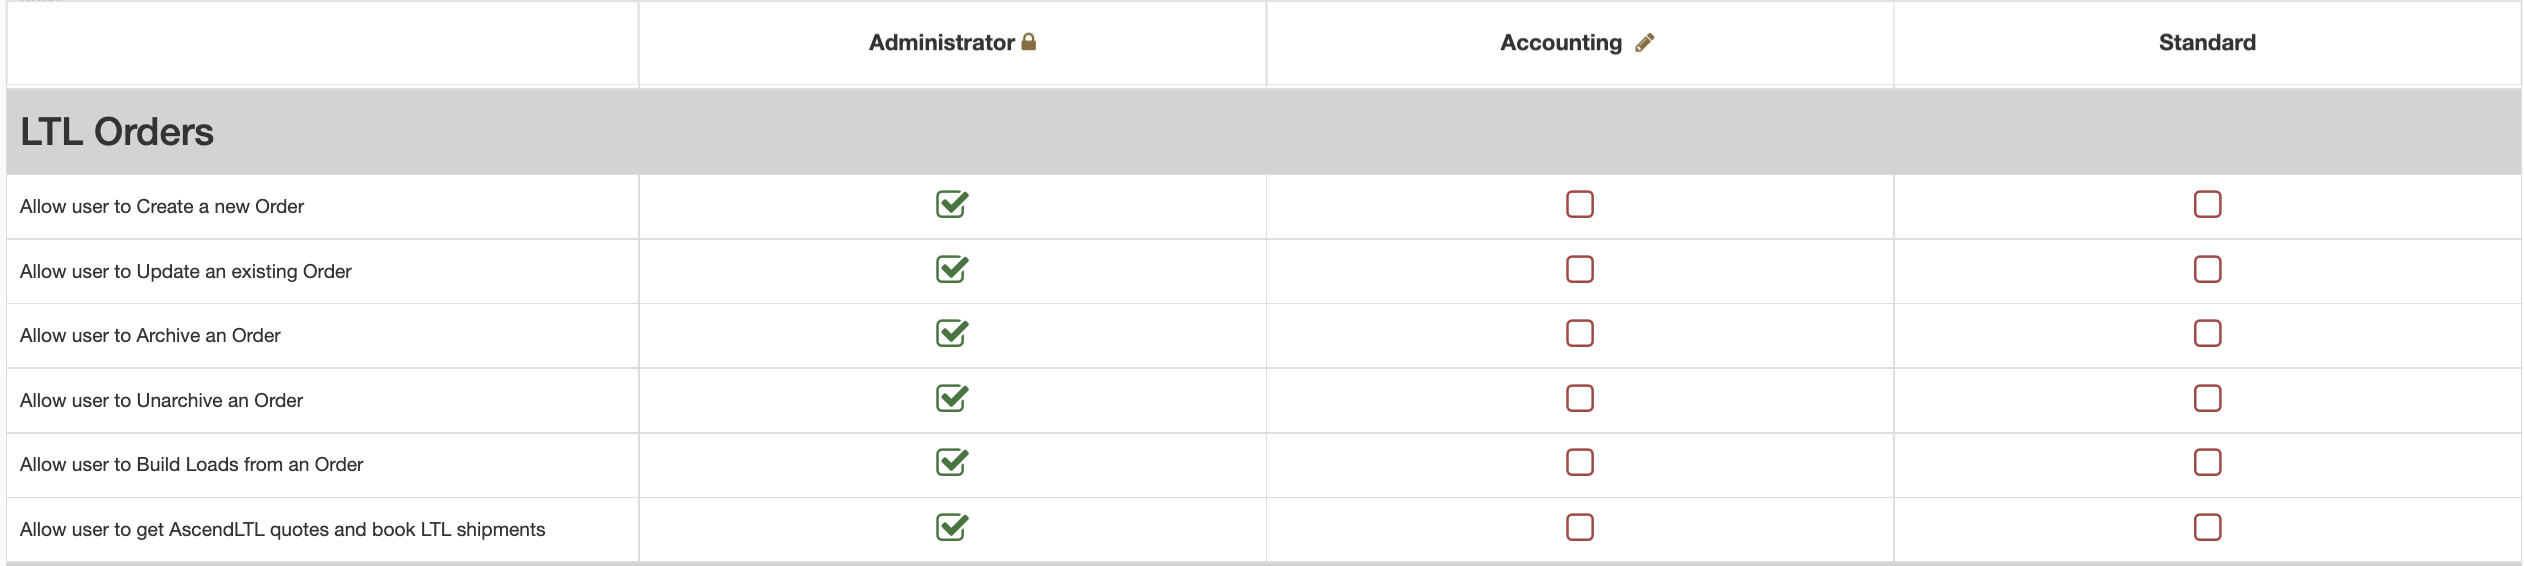
Task: Uncheck Administrator Update an existing Order
Action: click(952, 269)
